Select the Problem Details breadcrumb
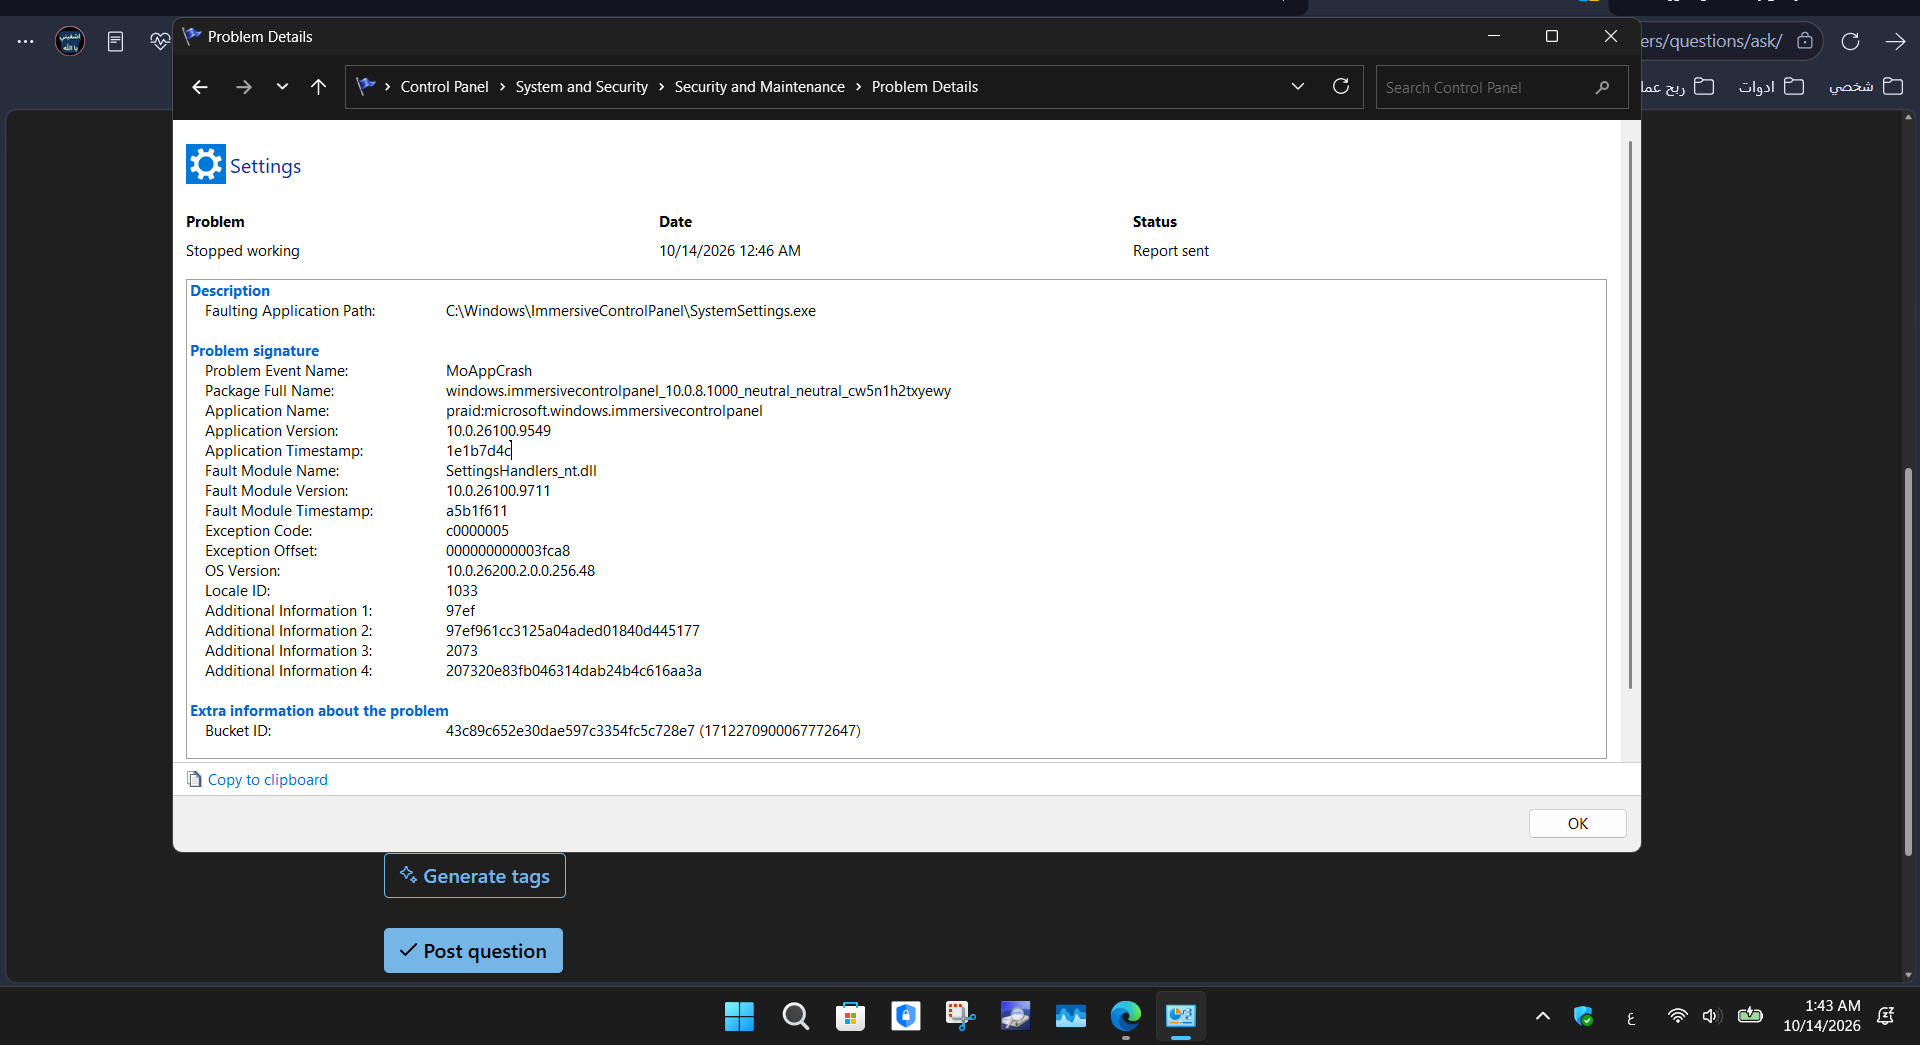This screenshot has height=1045, width=1920. pyautogui.click(x=924, y=87)
